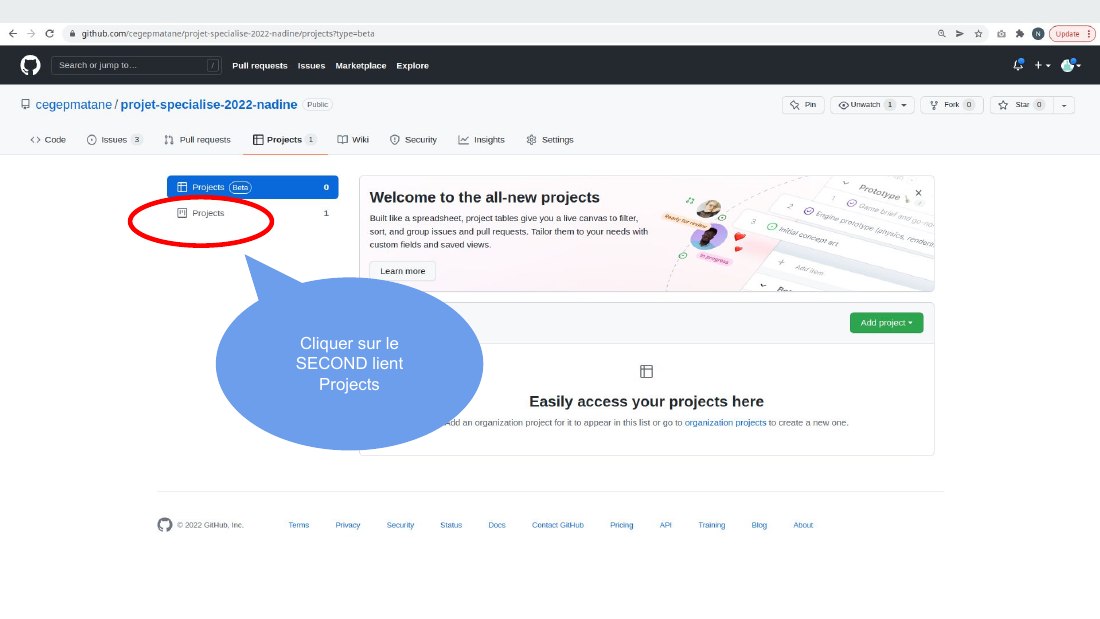Open the Code tab

48,140
